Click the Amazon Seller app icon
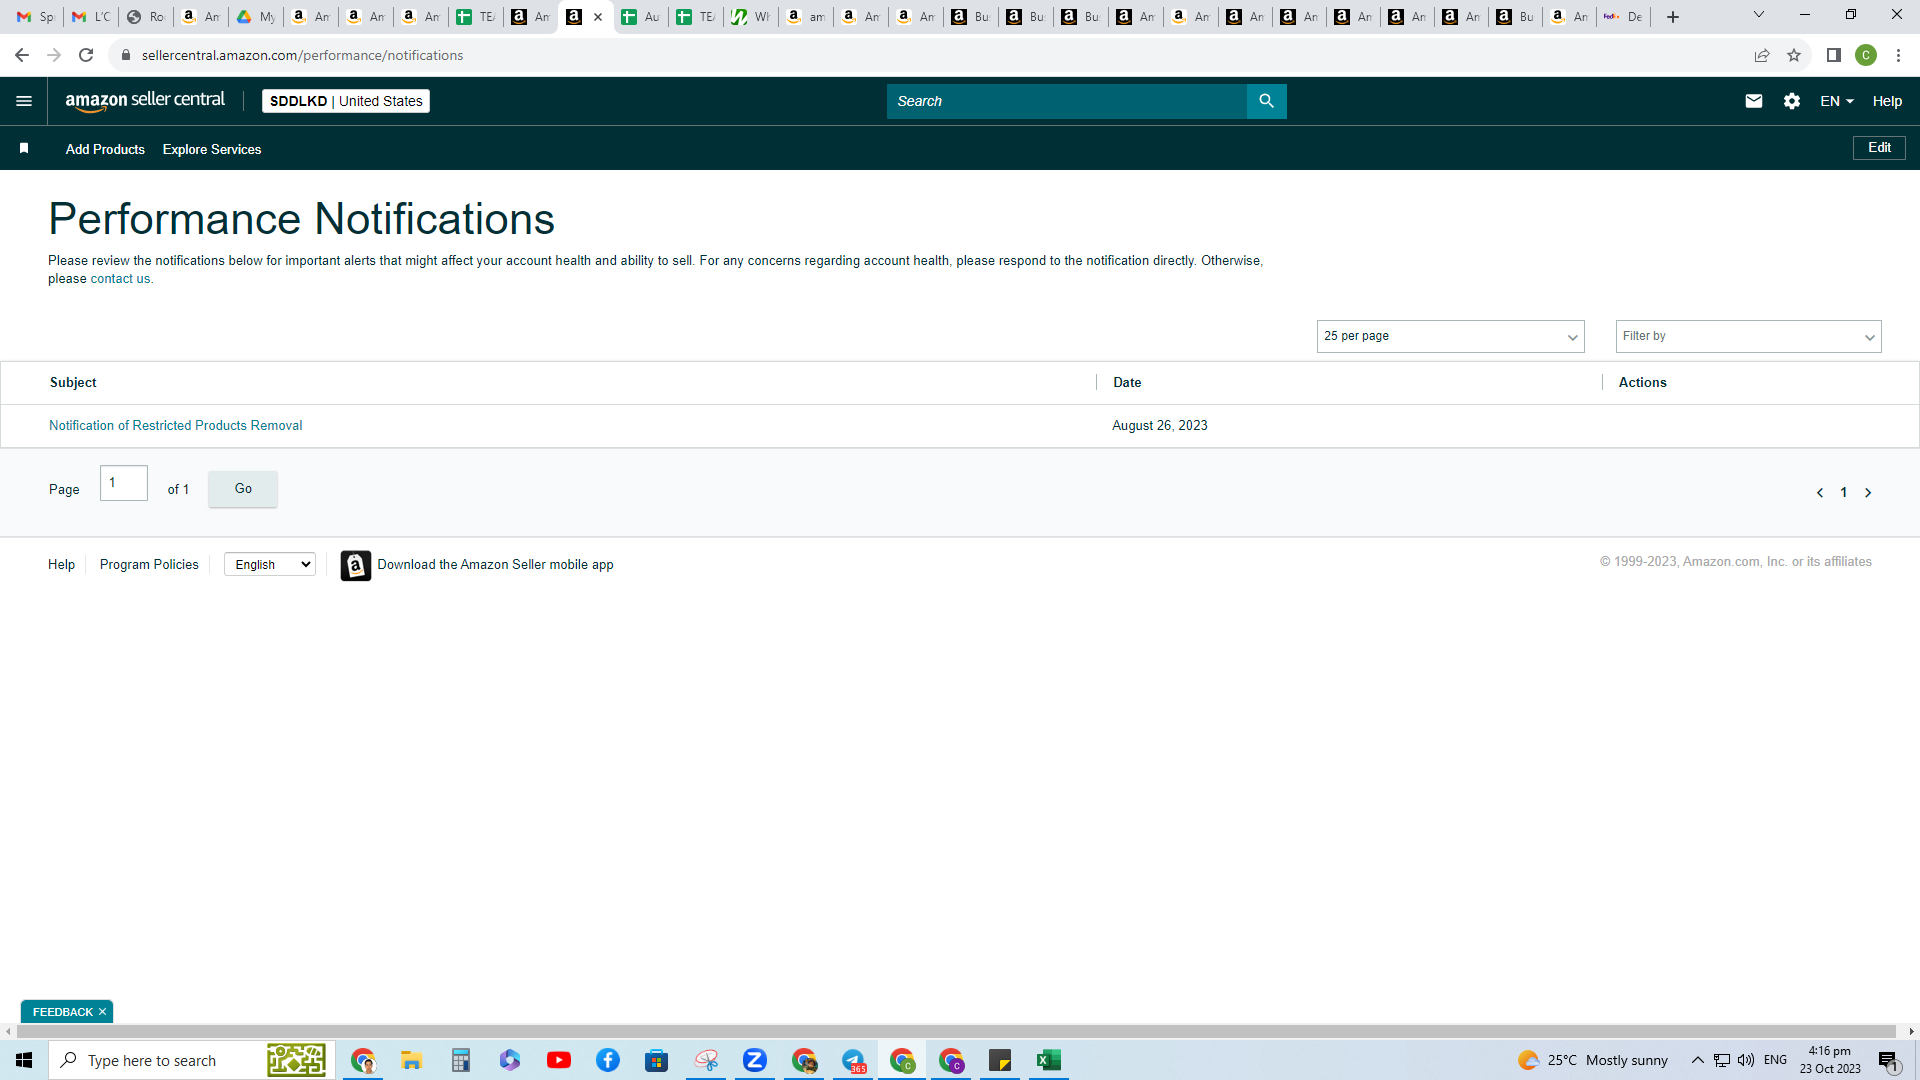1920x1080 pixels. pos(355,565)
